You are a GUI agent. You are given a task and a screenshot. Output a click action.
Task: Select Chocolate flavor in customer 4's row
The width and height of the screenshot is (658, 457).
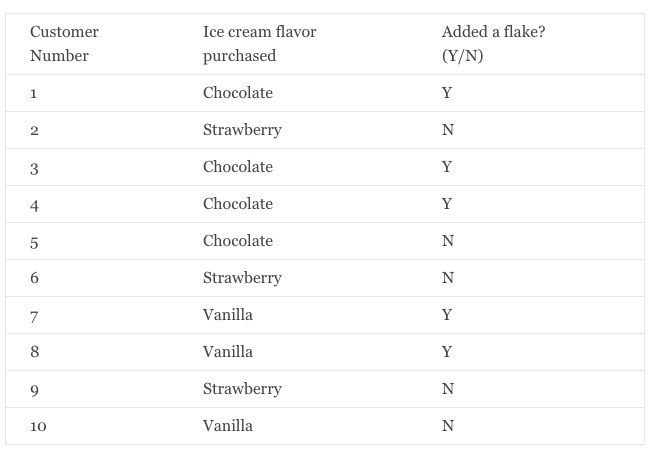(x=237, y=204)
